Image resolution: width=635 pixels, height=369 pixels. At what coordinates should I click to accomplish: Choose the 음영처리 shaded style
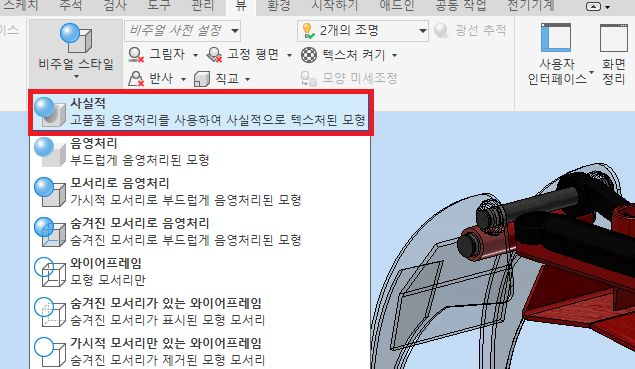click(200, 152)
